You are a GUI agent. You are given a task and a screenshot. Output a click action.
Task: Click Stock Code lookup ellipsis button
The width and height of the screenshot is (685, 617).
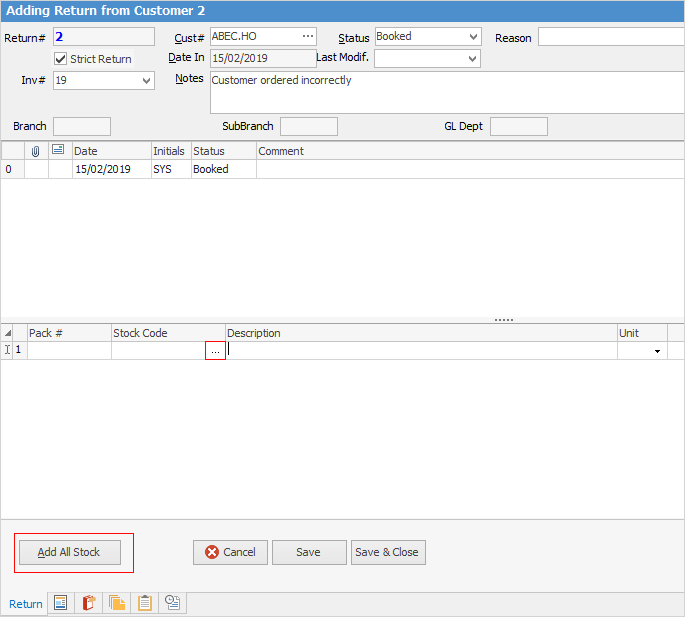coord(215,351)
